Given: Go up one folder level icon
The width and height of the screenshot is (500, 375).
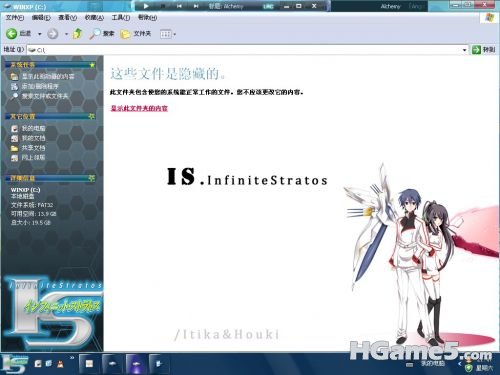Looking at the screenshot, I should tap(78, 33).
